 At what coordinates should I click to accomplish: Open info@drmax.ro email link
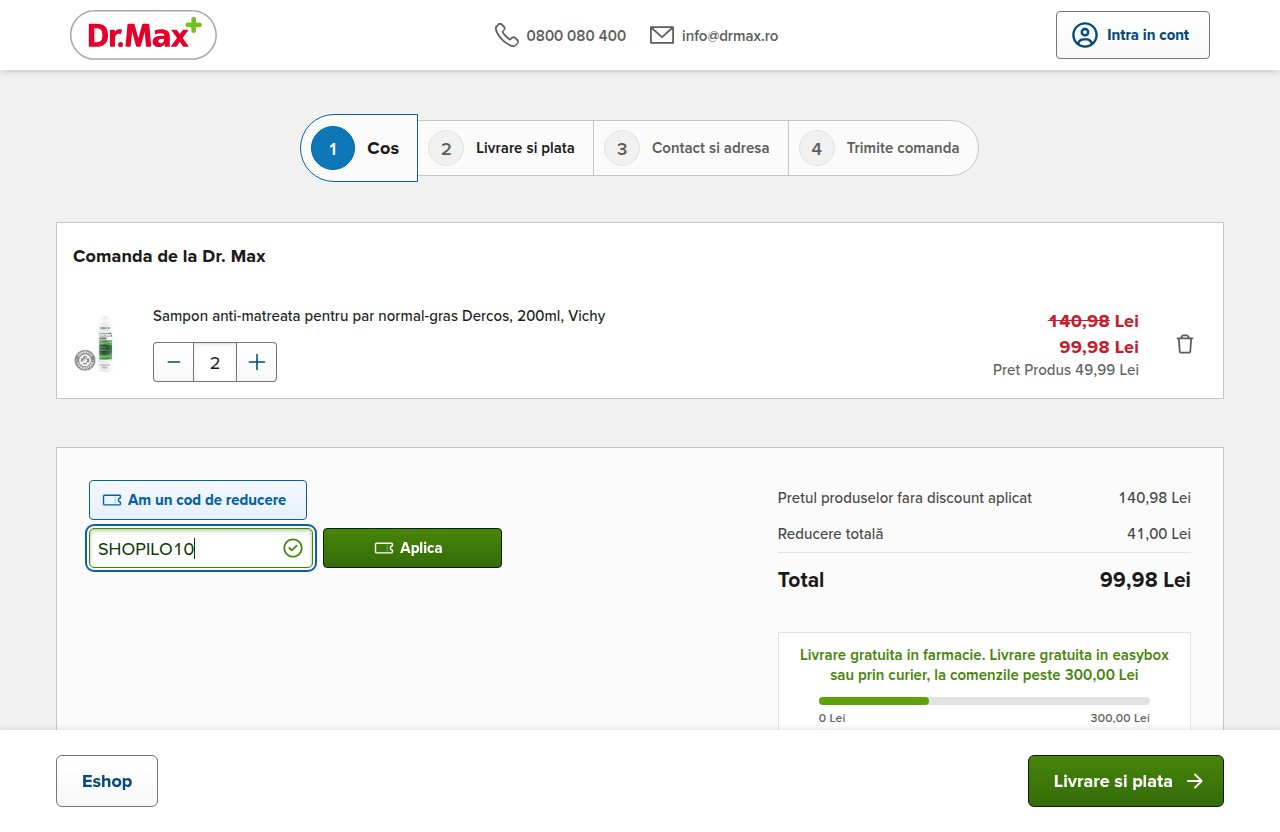pyautogui.click(x=730, y=35)
